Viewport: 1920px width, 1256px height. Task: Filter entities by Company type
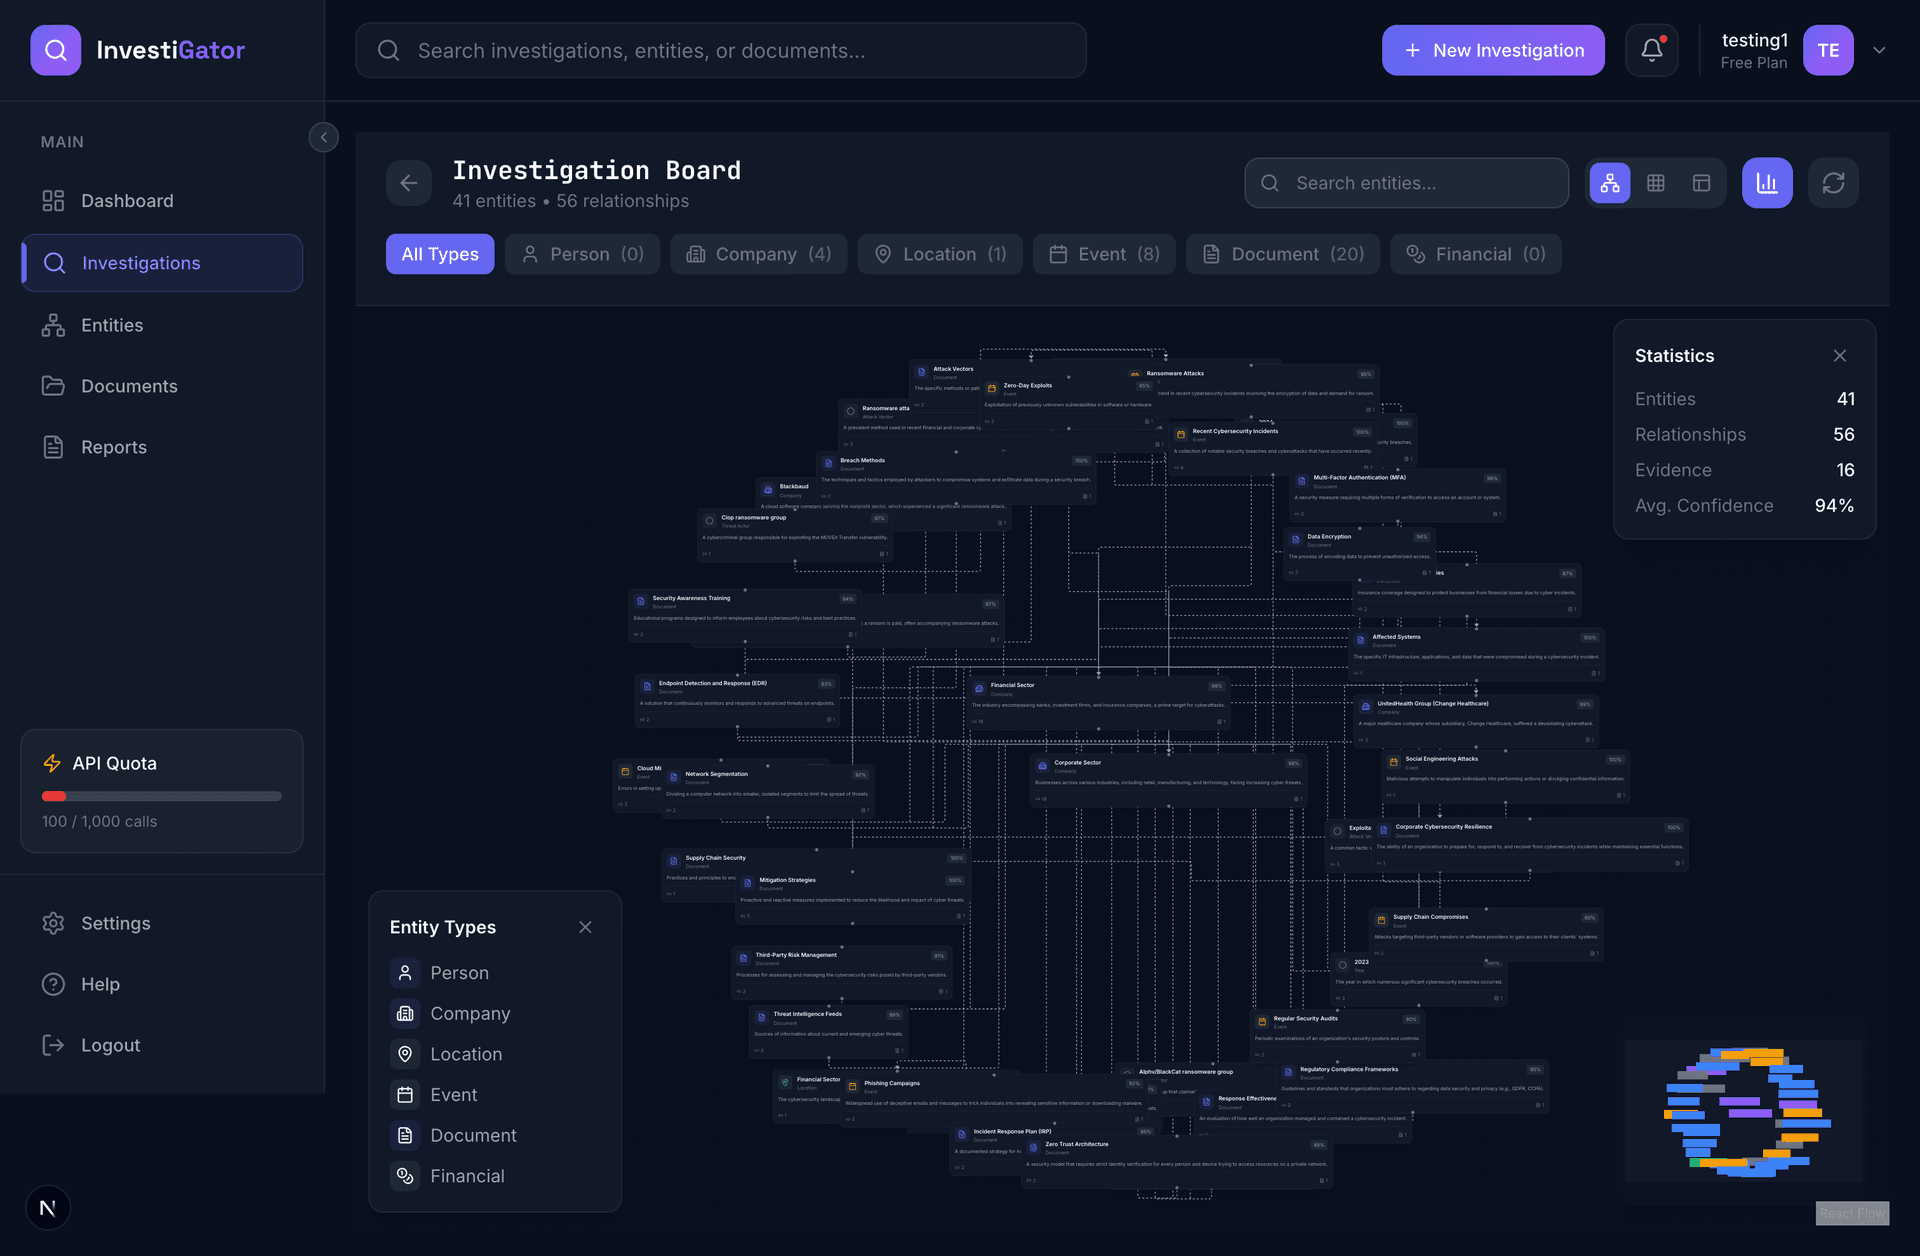(x=758, y=254)
